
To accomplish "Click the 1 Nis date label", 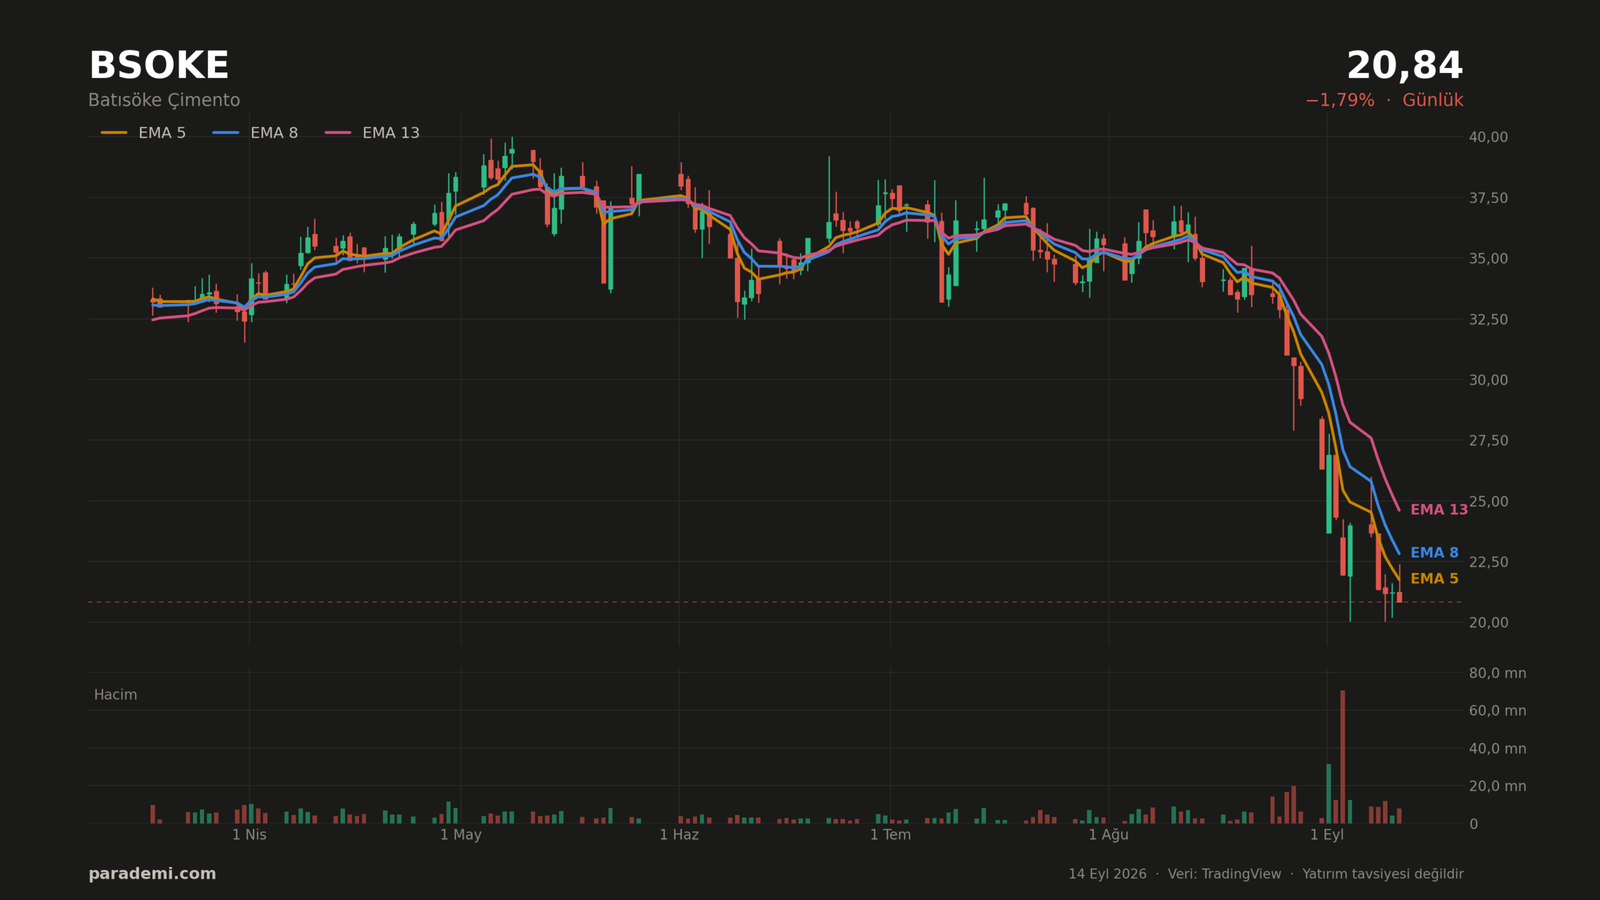I will (x=249, y=835).
